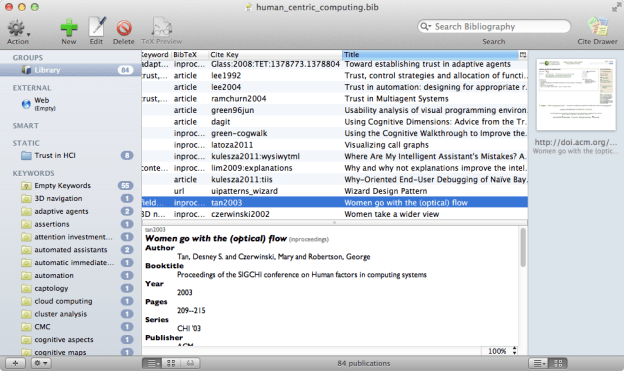Open the attached paper thumbnail

point(576,94)
